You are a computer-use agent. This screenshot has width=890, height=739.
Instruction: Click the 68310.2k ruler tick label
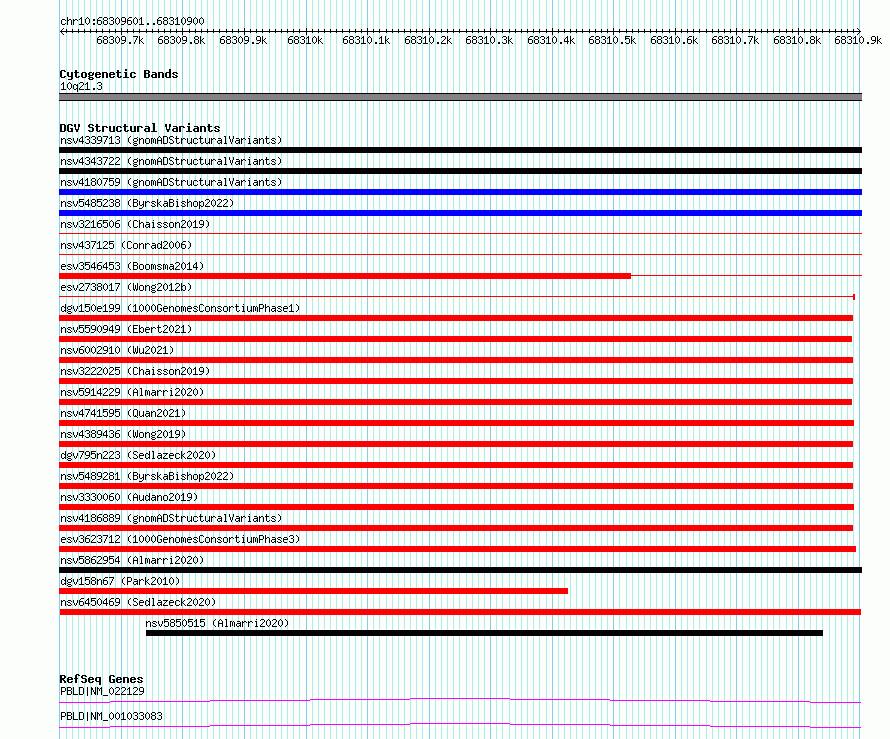[x=428, y=40]
